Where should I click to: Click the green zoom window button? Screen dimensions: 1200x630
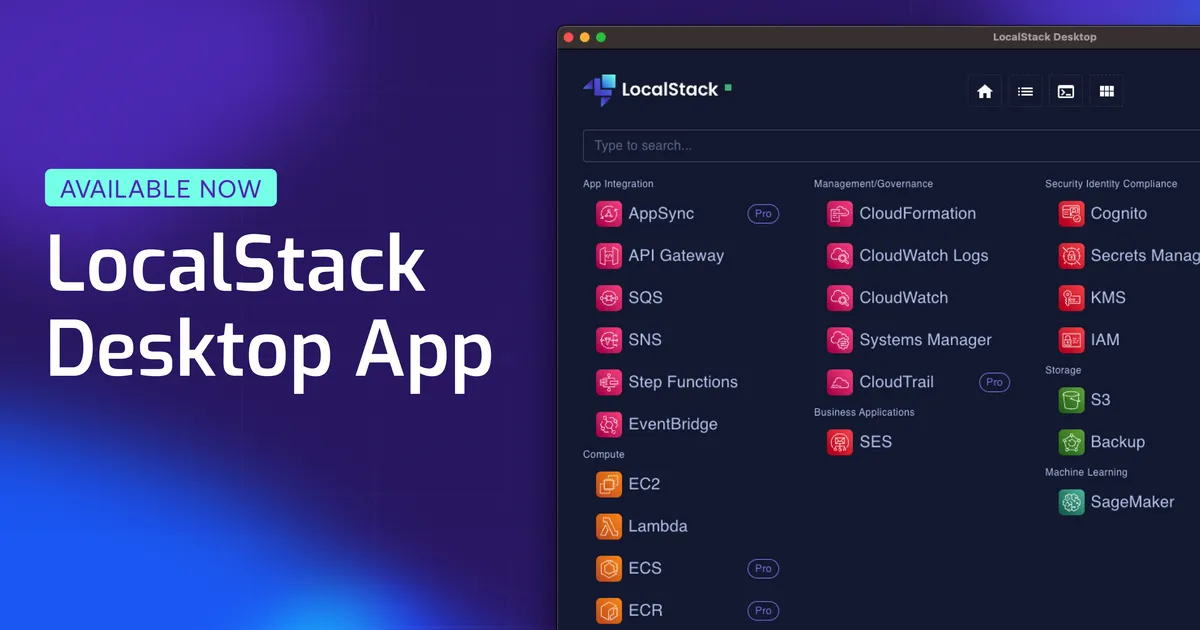tap(601, 37)
